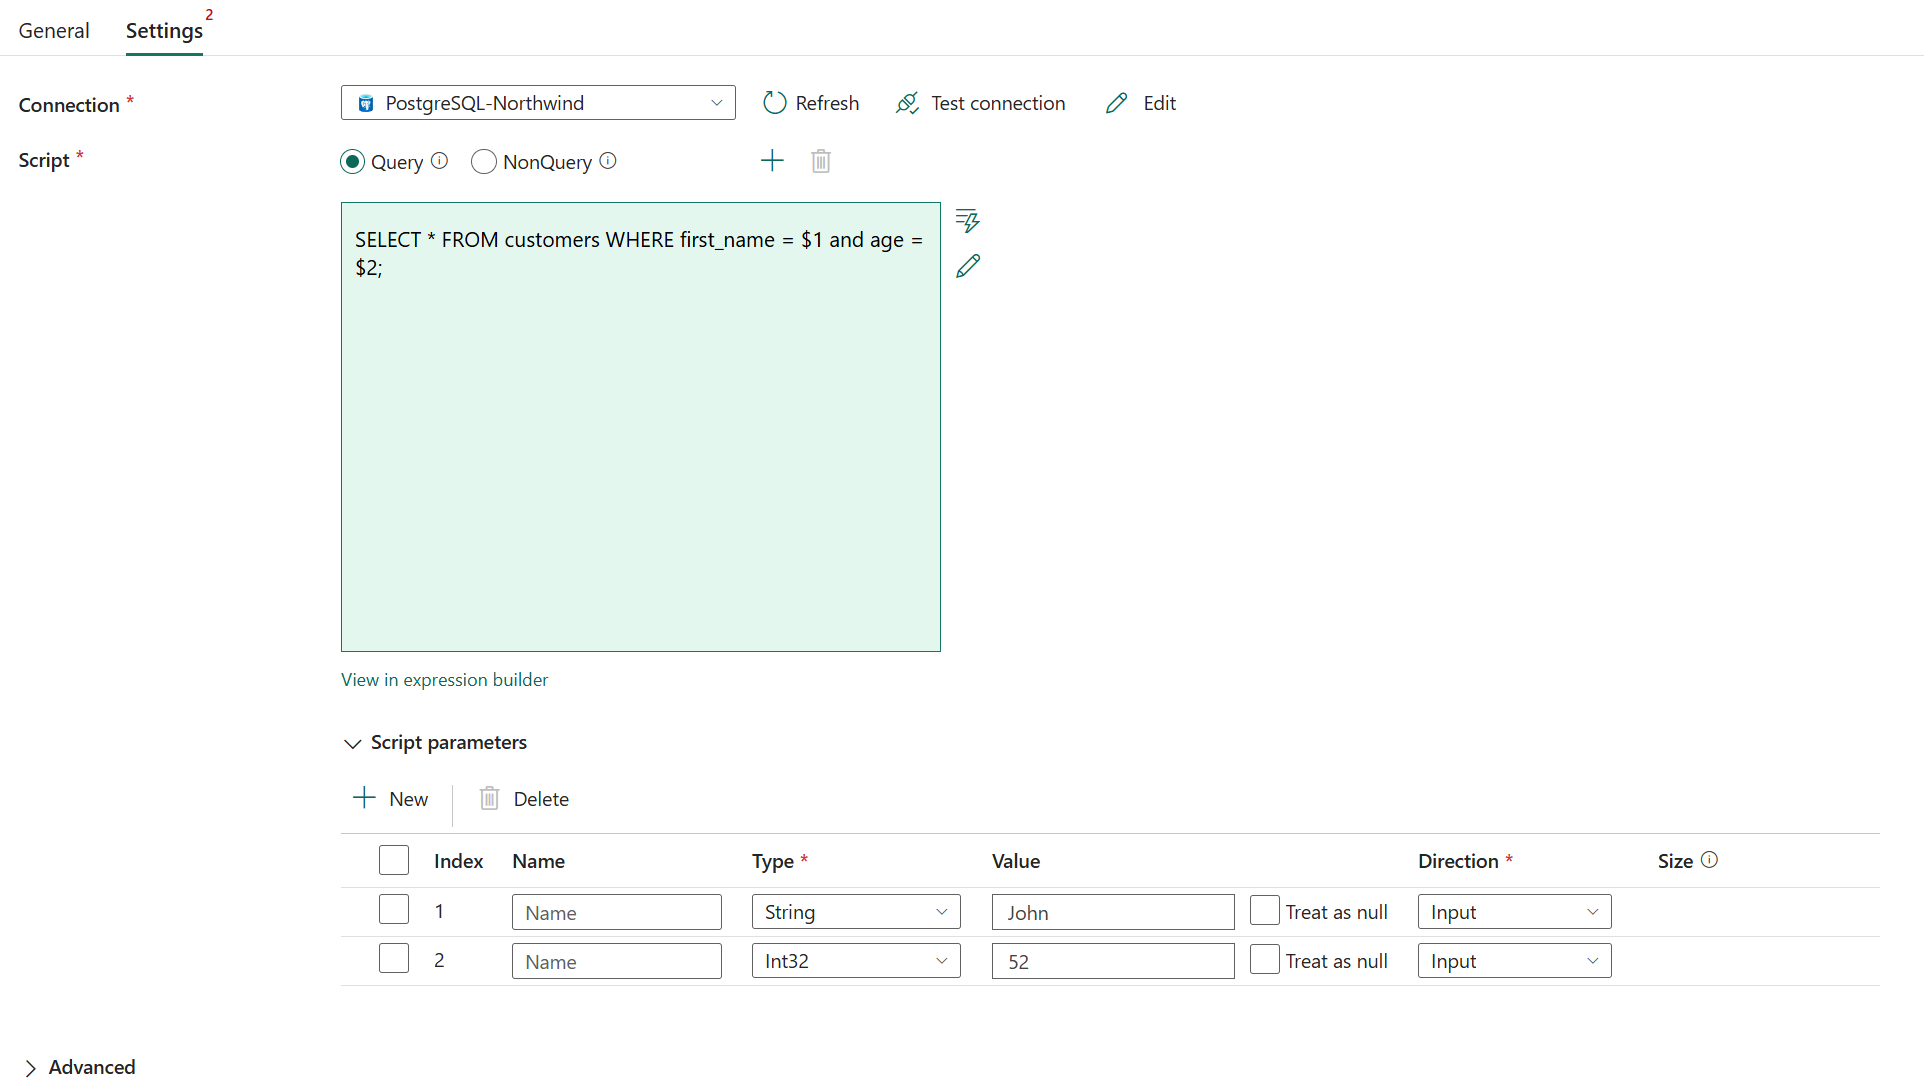Click New to add a script parameter
Image resolution: width=1924 pixels, height=1081 pixels.
click(390, 798)
